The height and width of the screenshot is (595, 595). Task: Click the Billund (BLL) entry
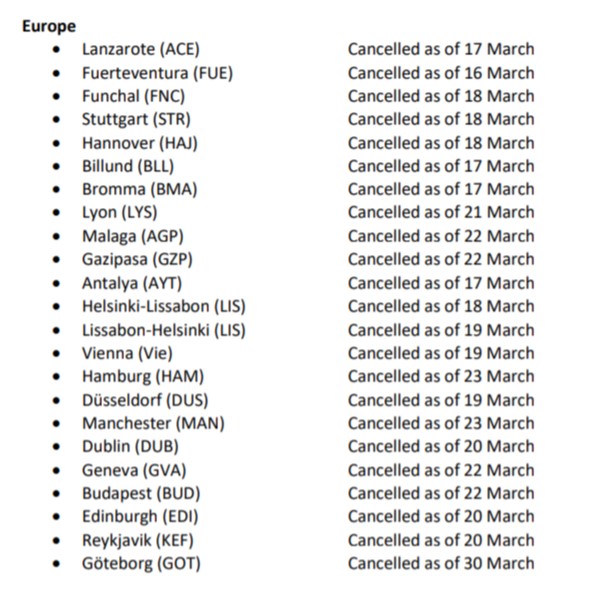(x=128, y=167)
